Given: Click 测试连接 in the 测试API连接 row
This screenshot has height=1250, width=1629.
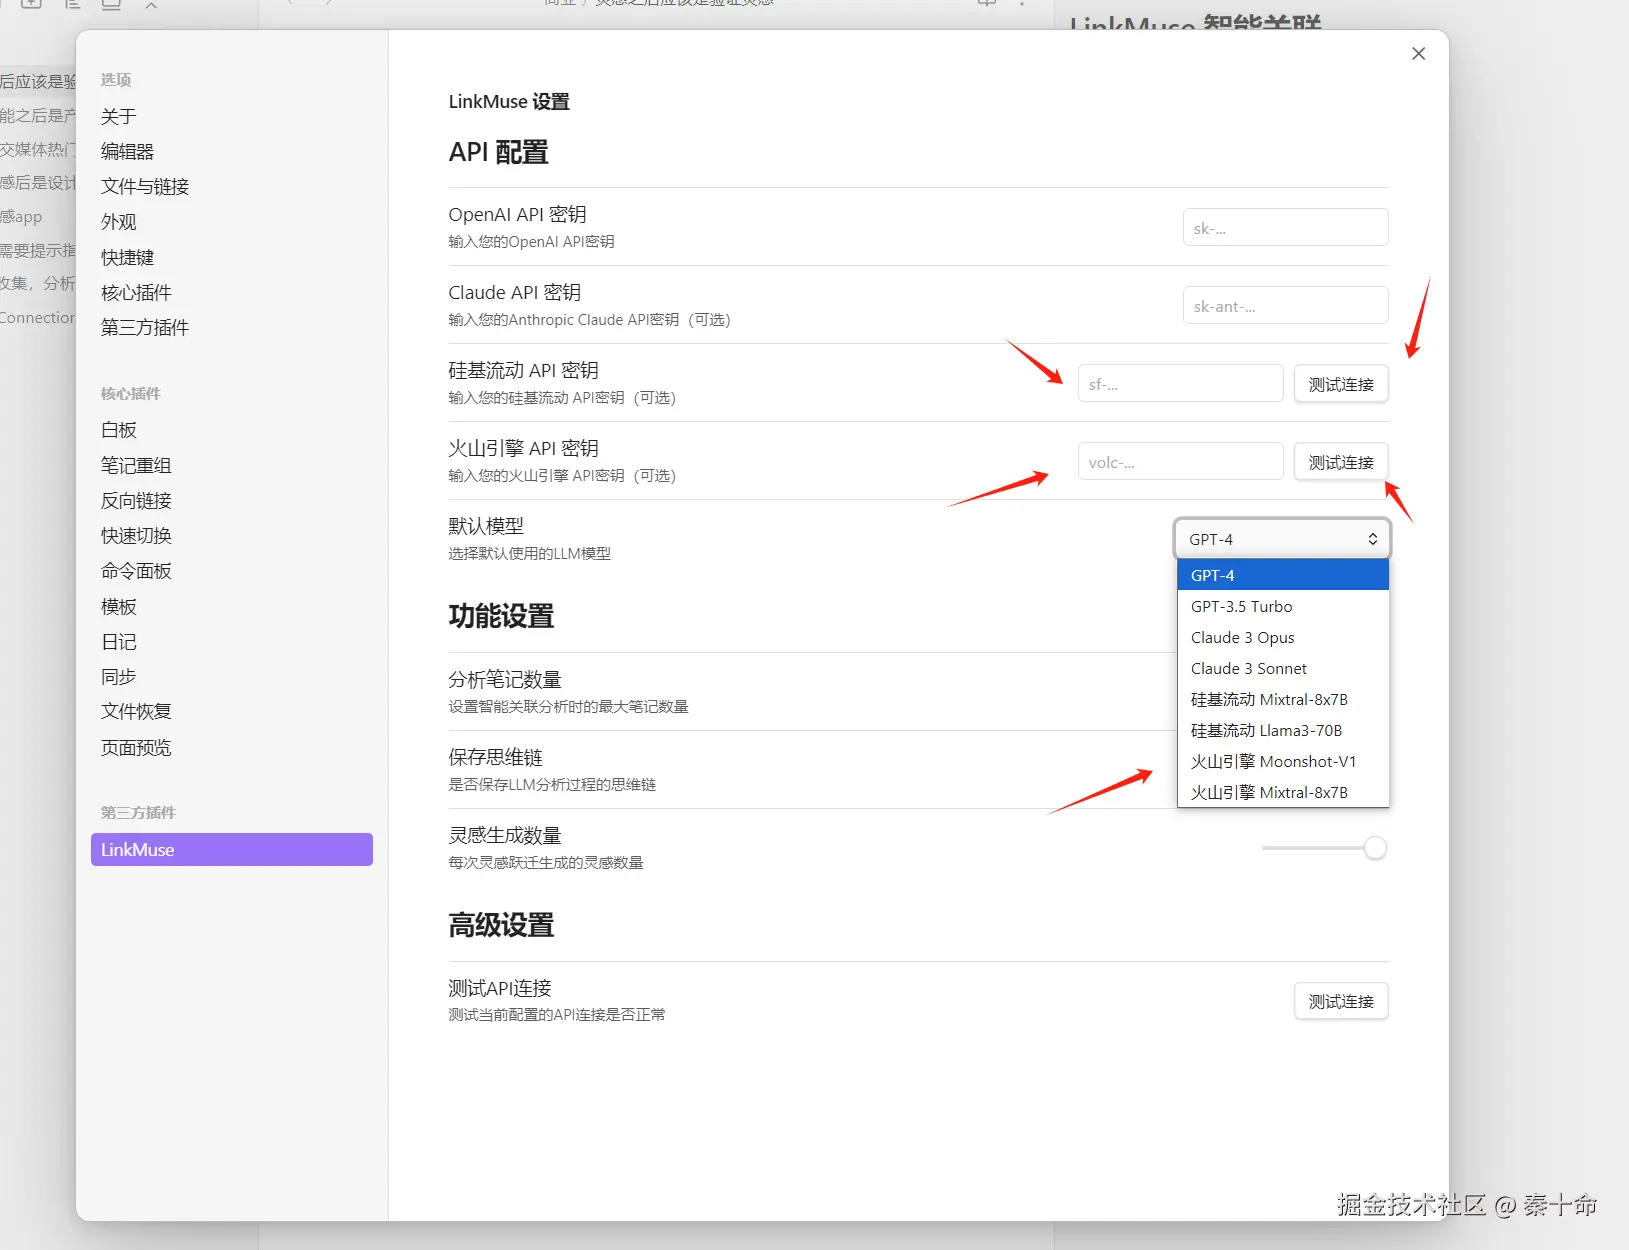Looking at the screenshot, I should 1341,1000.
